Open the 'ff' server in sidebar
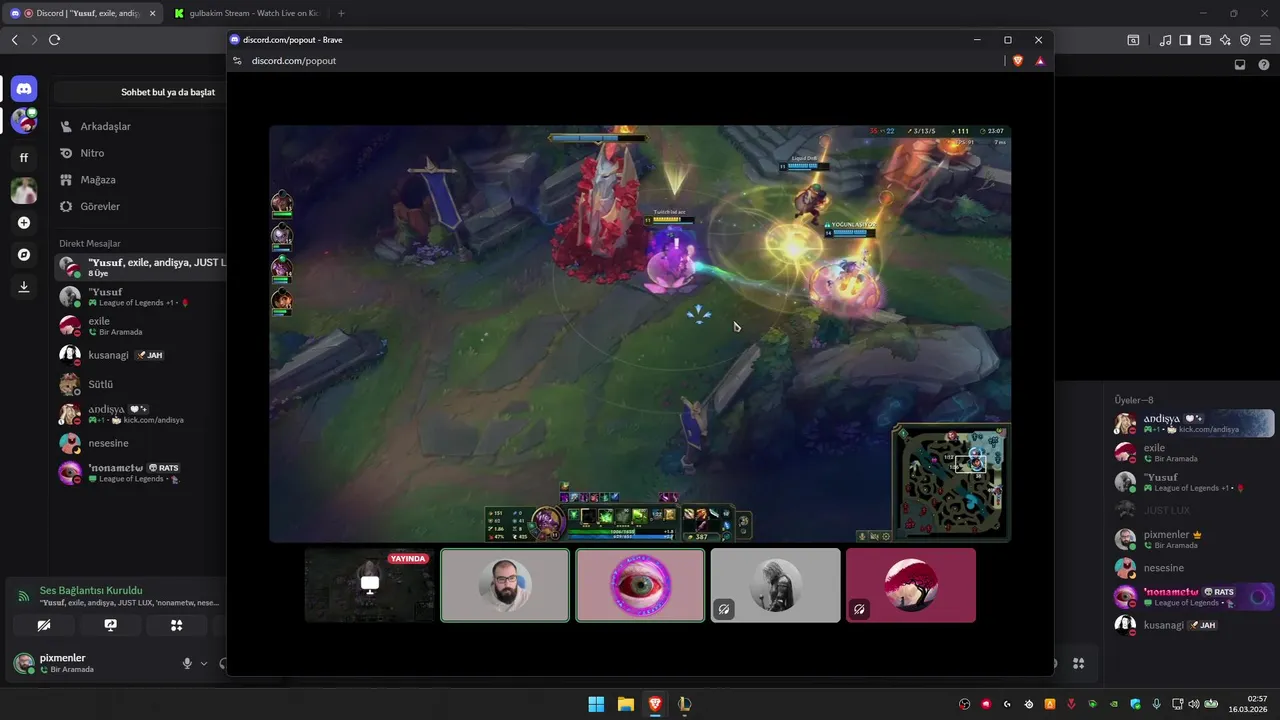 coord(24,157)
